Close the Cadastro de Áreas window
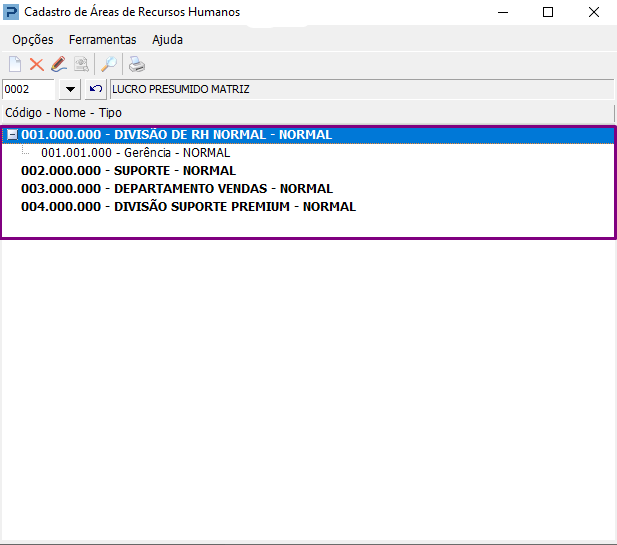 (594, 12)
